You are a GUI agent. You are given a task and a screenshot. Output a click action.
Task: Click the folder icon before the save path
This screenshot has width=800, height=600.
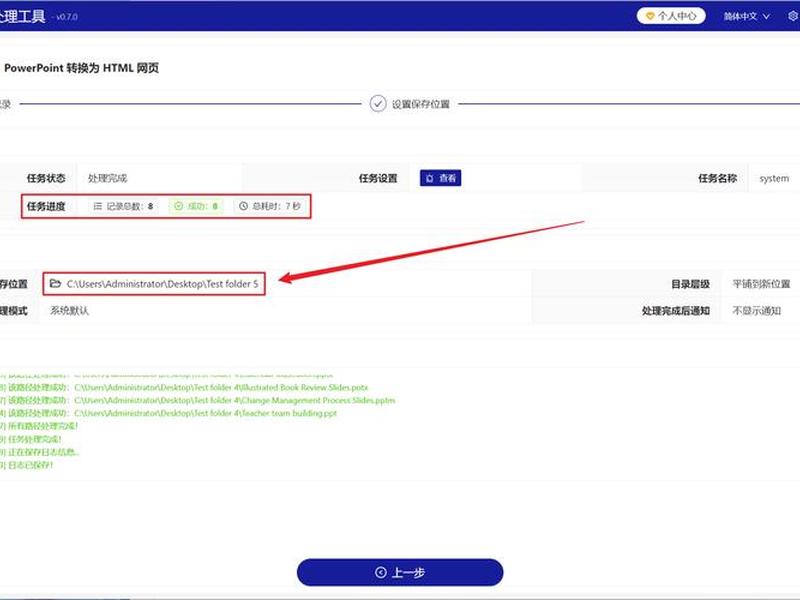[55, 283]
